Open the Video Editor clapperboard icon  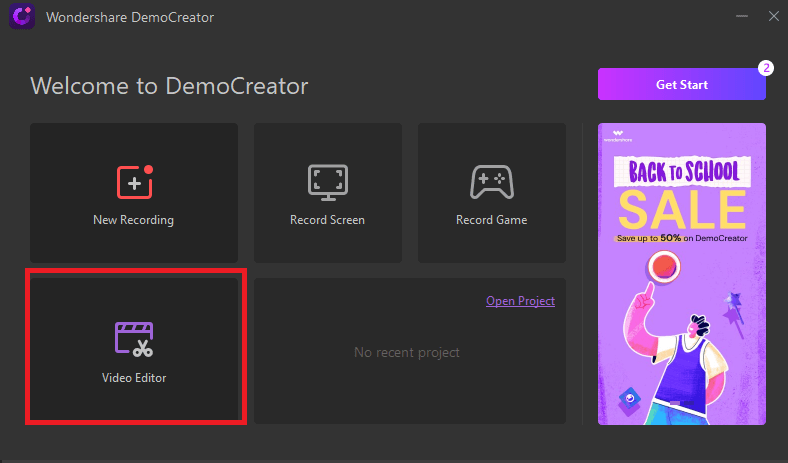point(134,339)
